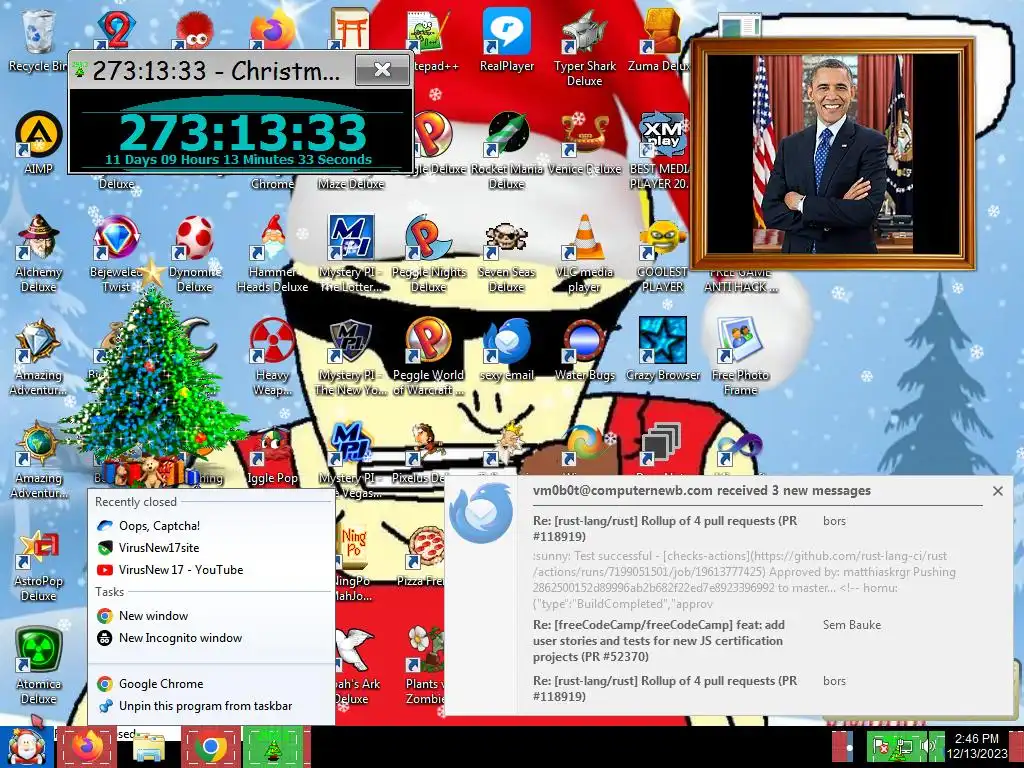Open Pizza Frenzy shortcut
This screenshot has width=1024, height=768.
pos(426,555)
